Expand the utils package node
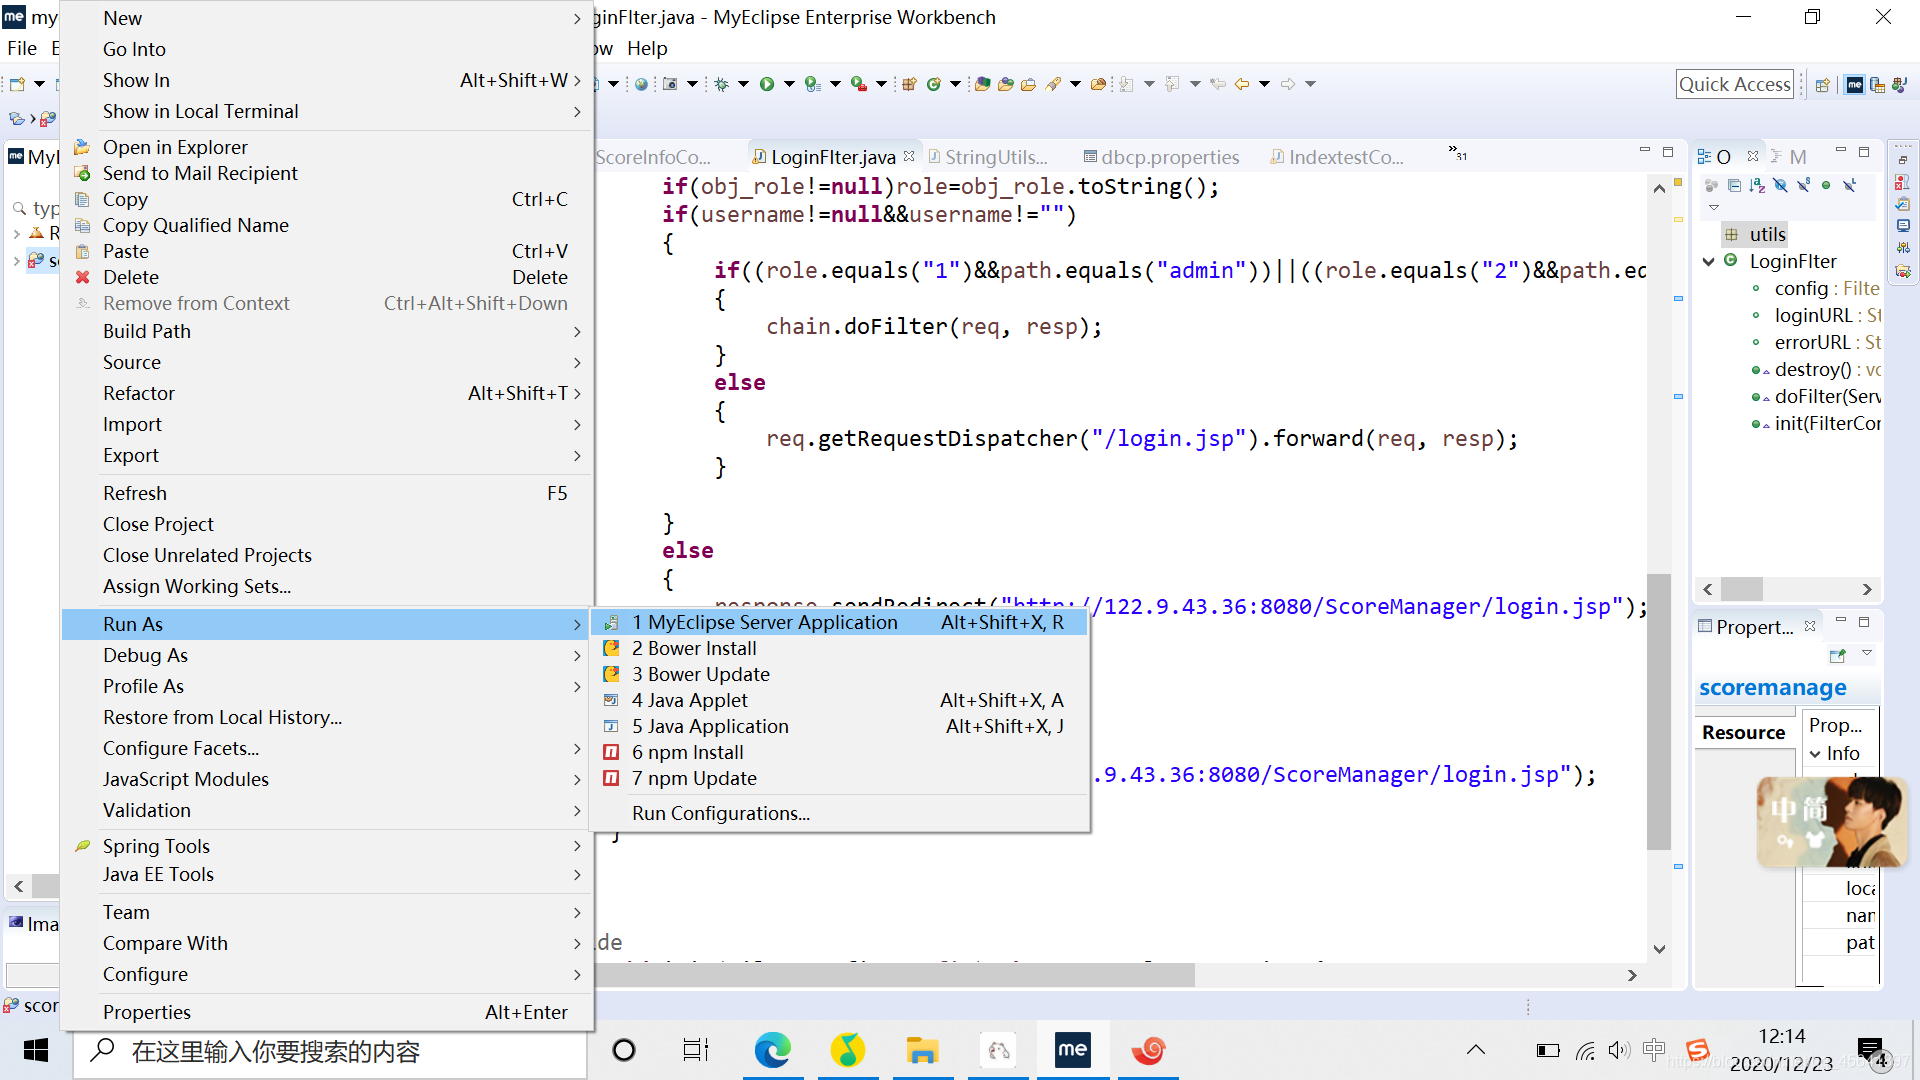The width and height of the screenshot is (1920, 1080). coord(1766,233)
